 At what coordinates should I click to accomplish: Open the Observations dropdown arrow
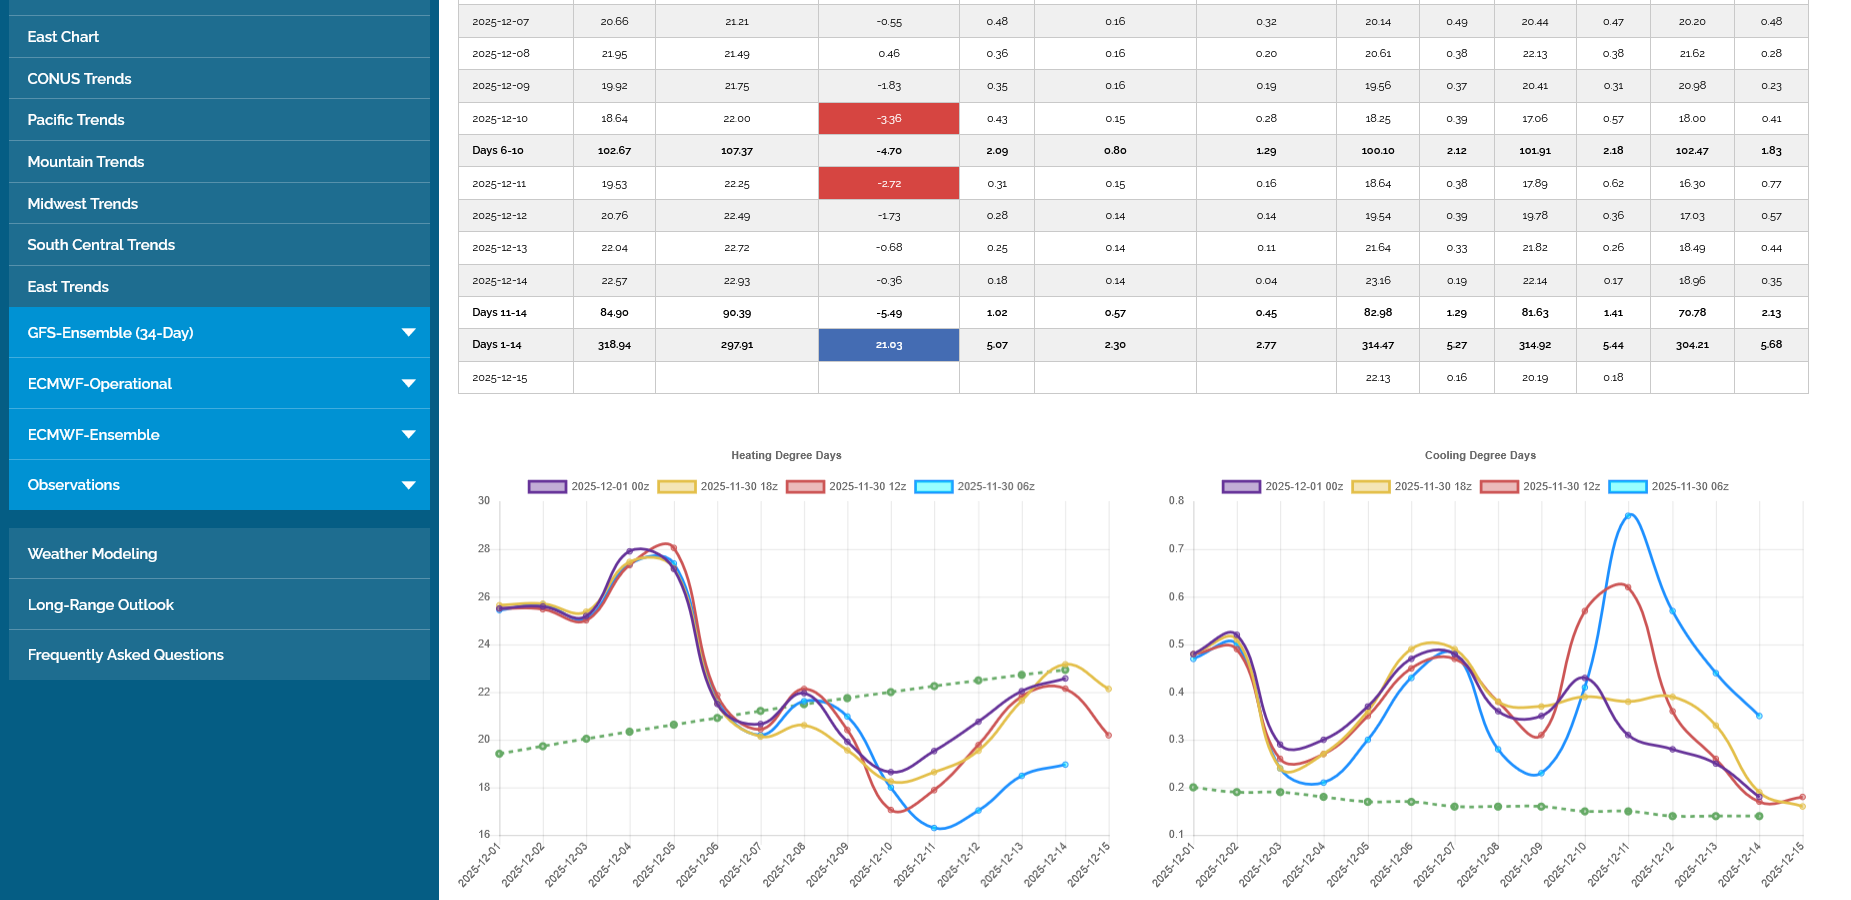click(408, 485)
